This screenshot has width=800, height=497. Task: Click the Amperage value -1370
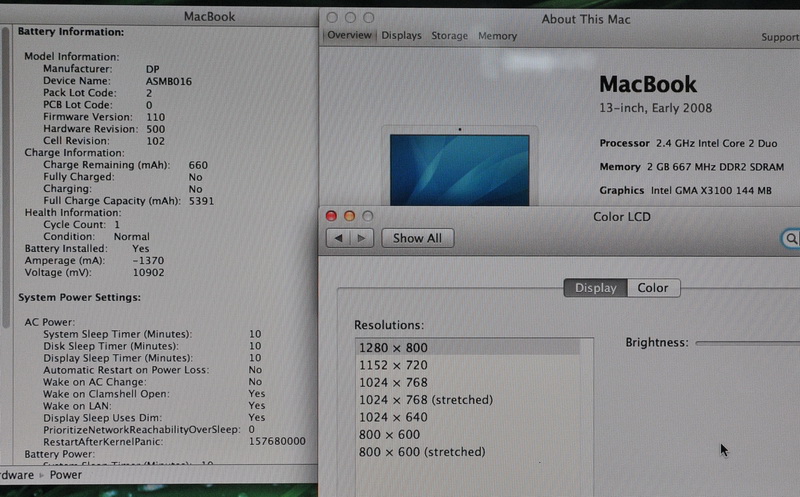(148, 261)
